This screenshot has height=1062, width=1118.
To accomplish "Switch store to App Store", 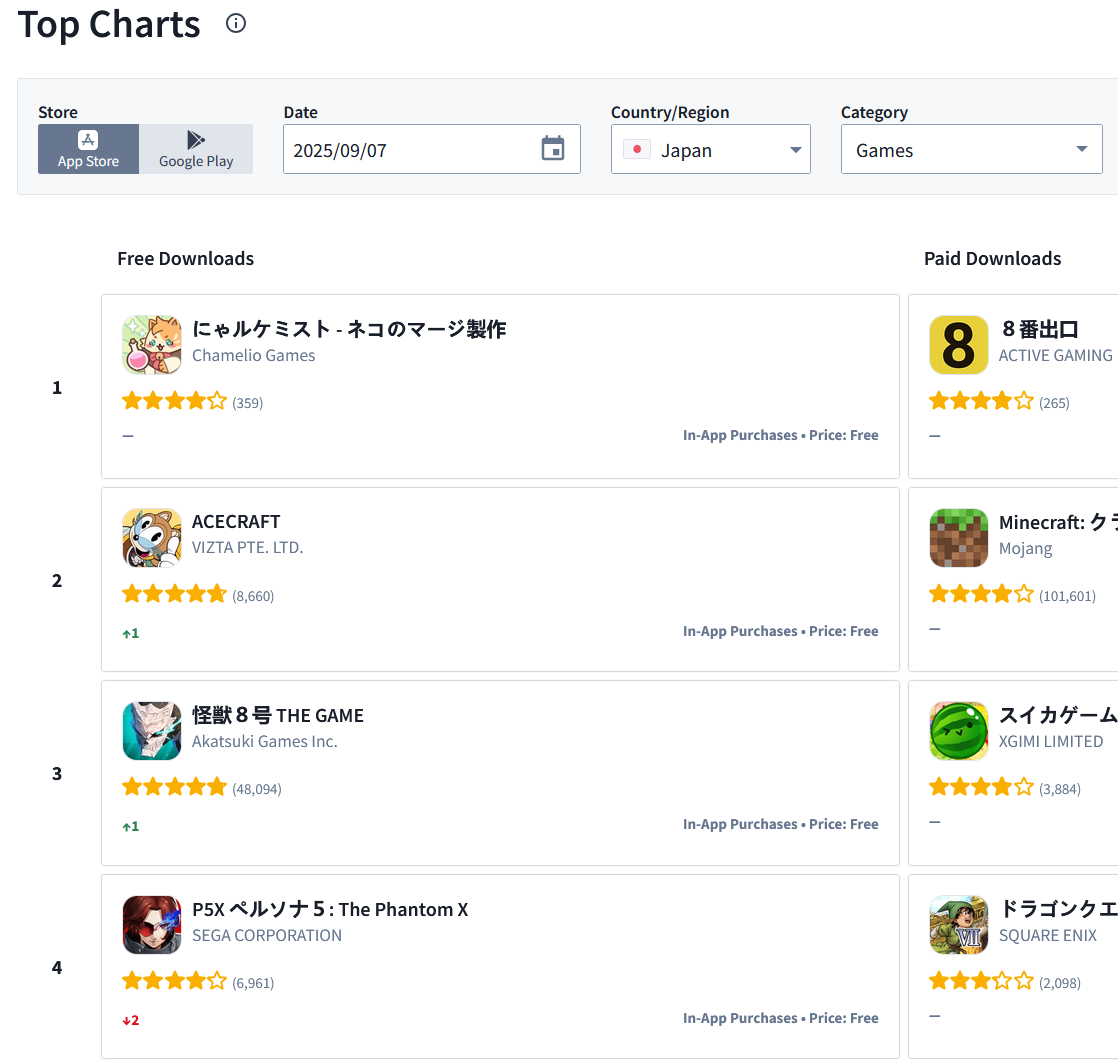I will pos(88,149).
